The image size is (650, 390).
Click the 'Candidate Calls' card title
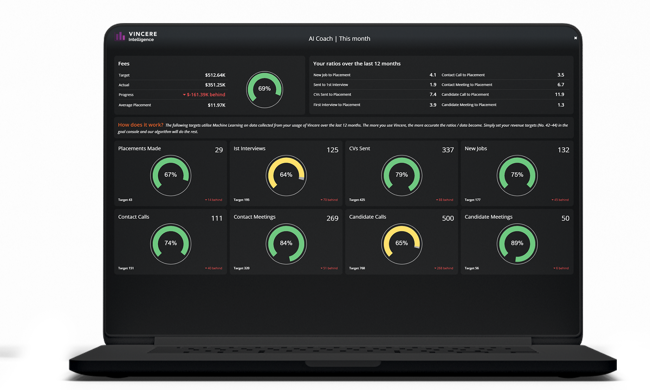(367, 217)
